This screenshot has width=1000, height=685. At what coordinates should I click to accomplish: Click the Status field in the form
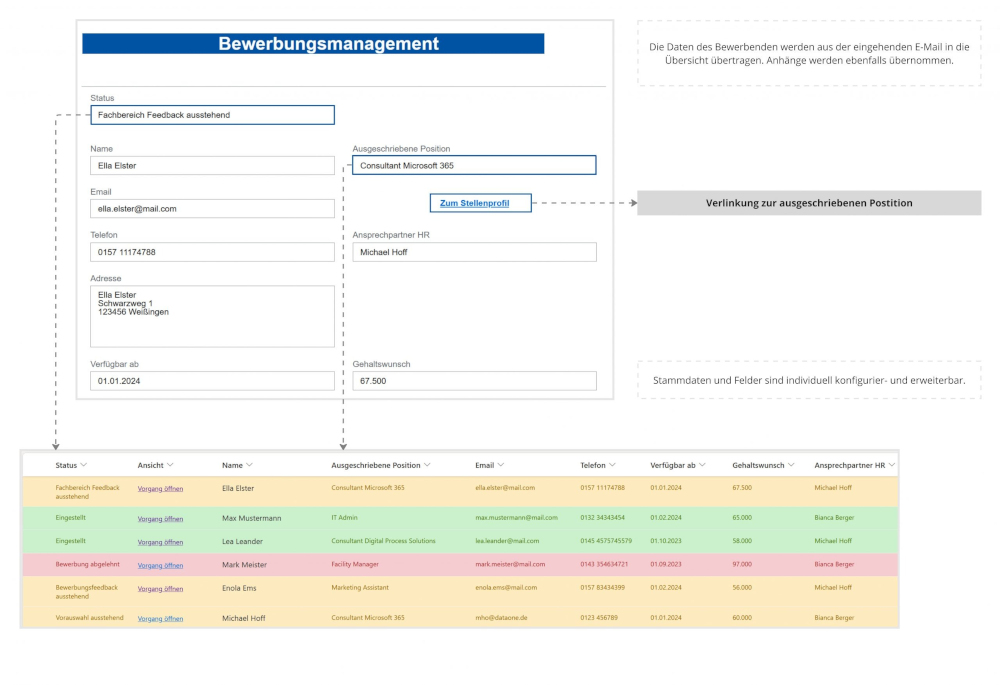[212, 115]
